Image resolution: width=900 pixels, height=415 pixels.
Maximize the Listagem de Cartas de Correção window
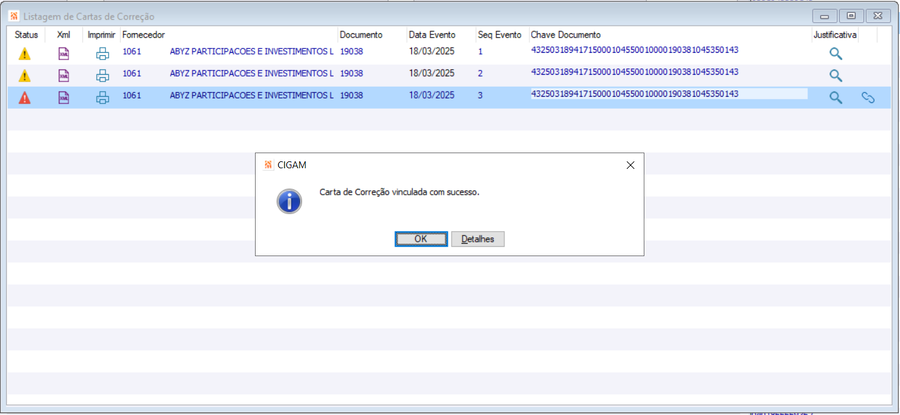pyautogui.click(x=852, y=15)
